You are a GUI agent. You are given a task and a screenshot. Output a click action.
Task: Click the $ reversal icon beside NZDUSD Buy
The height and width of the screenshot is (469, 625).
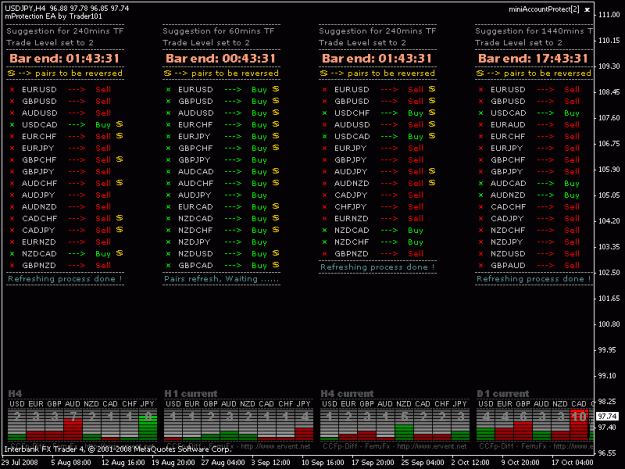click(275, 253)
